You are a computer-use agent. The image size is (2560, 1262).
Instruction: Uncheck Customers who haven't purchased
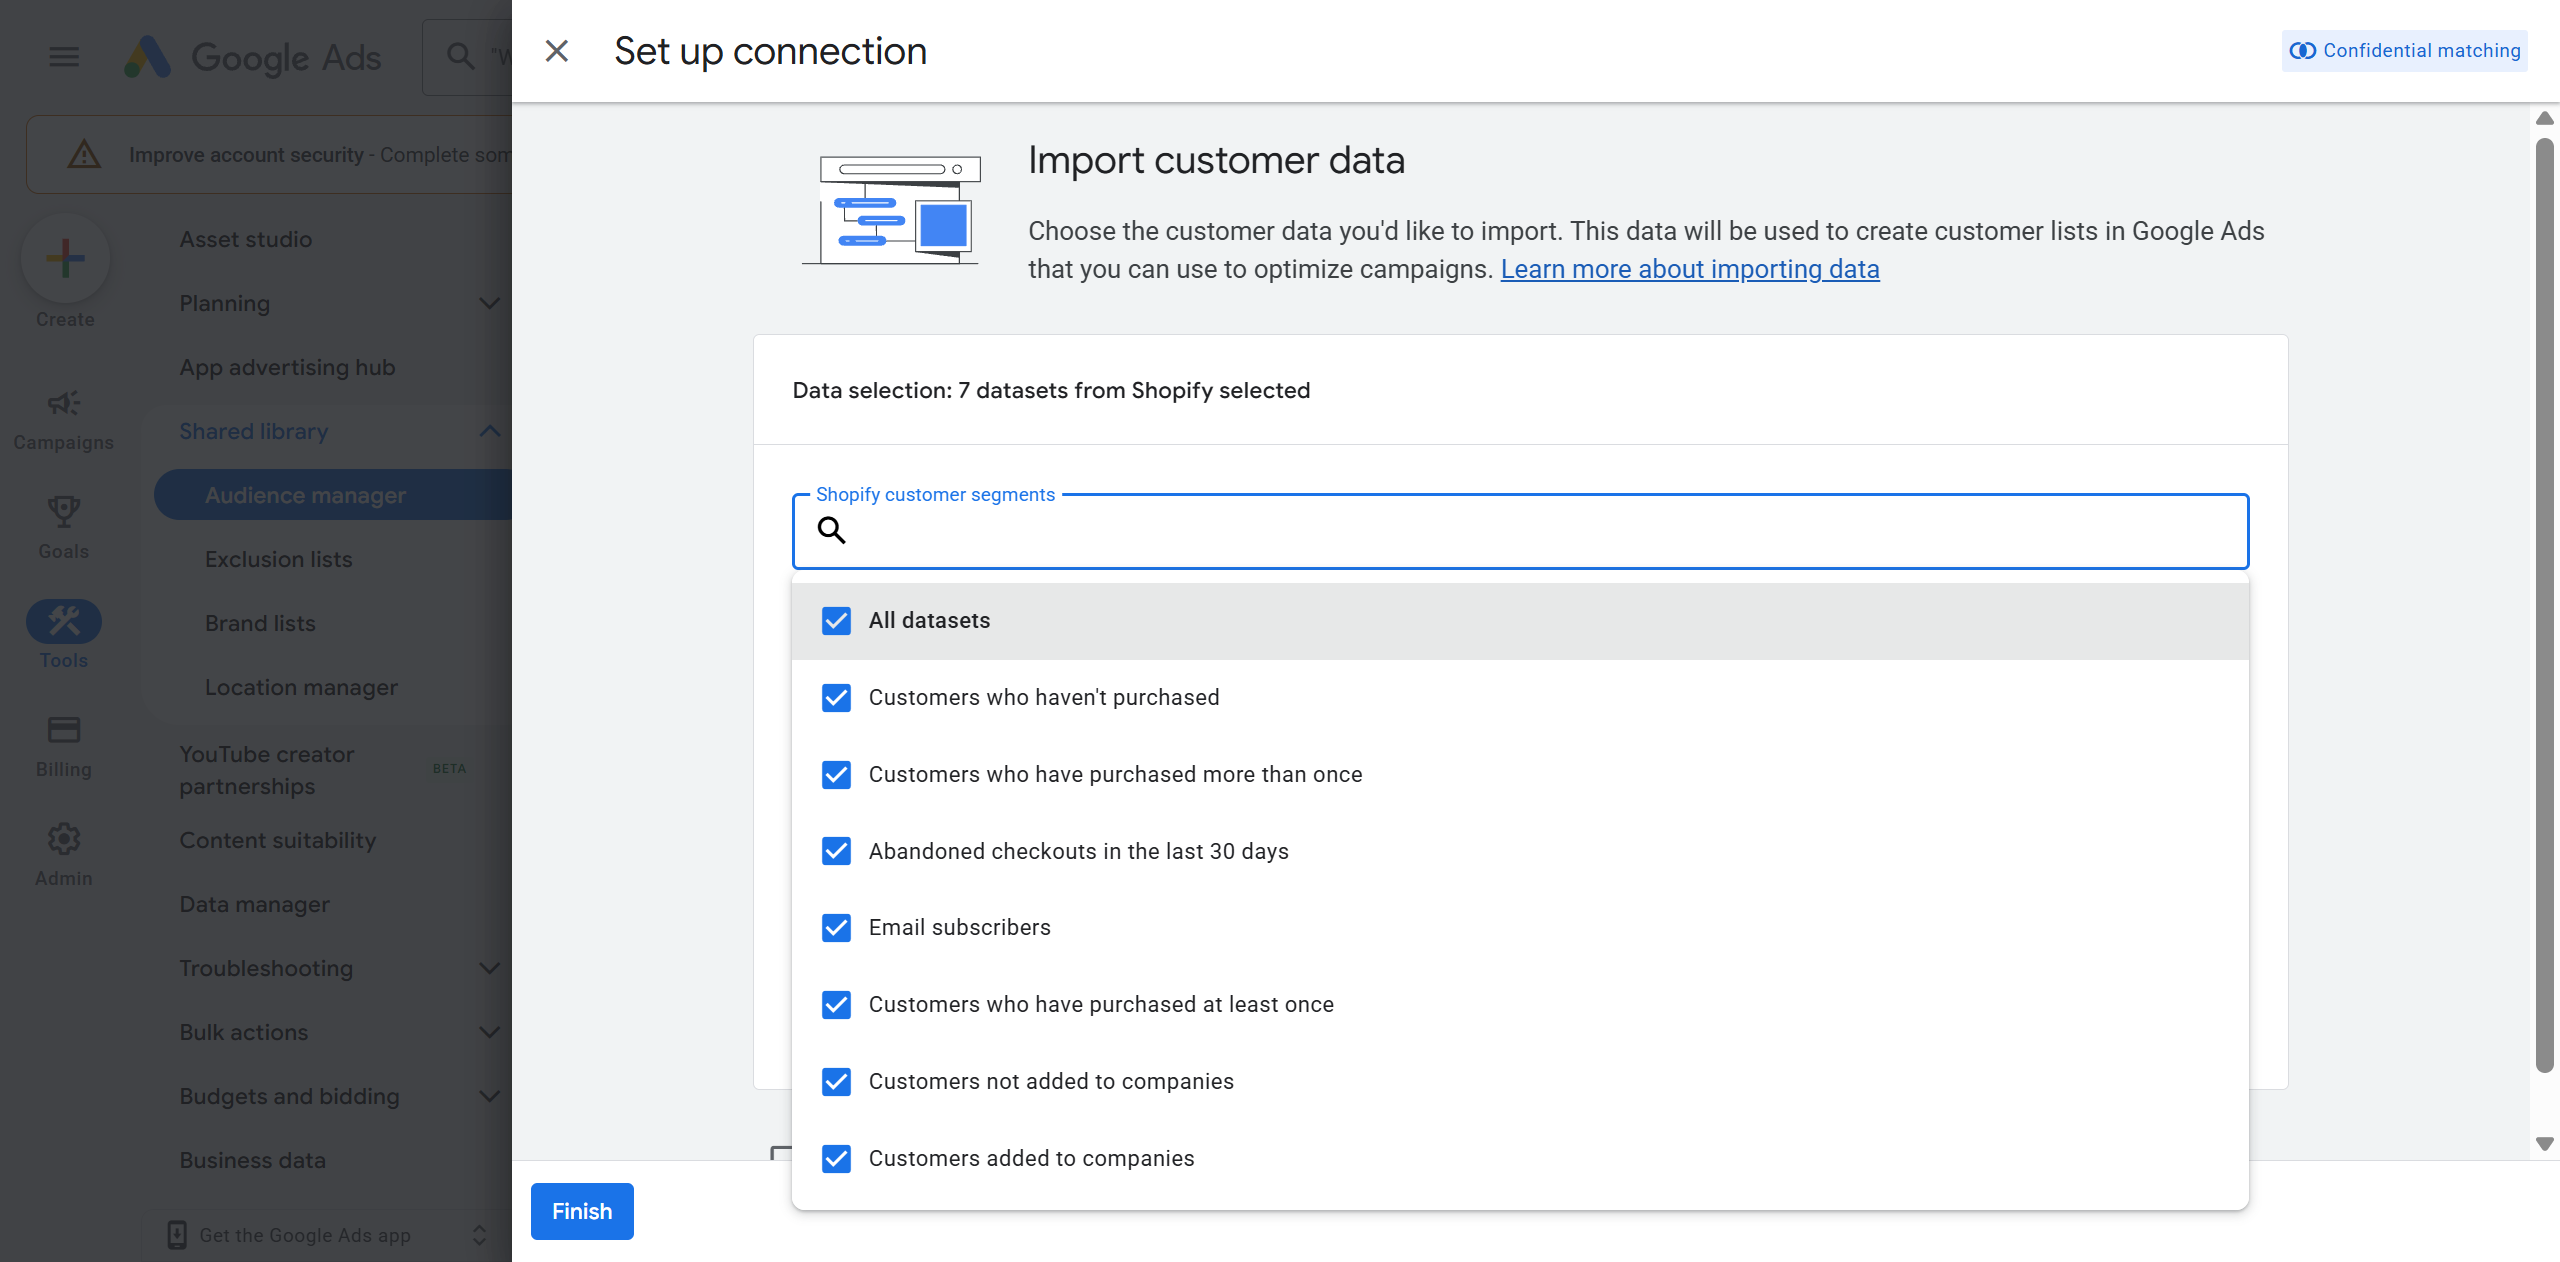click(x=836, y=698)
